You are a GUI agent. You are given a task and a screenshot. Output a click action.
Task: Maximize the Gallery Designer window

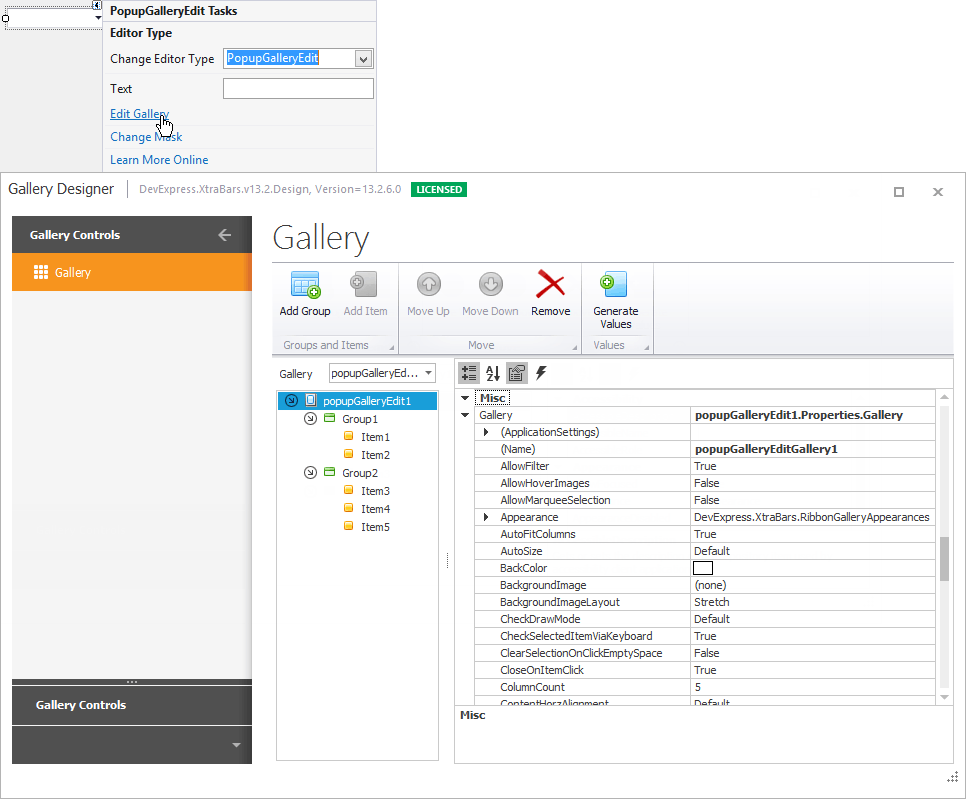coord(899,192)
